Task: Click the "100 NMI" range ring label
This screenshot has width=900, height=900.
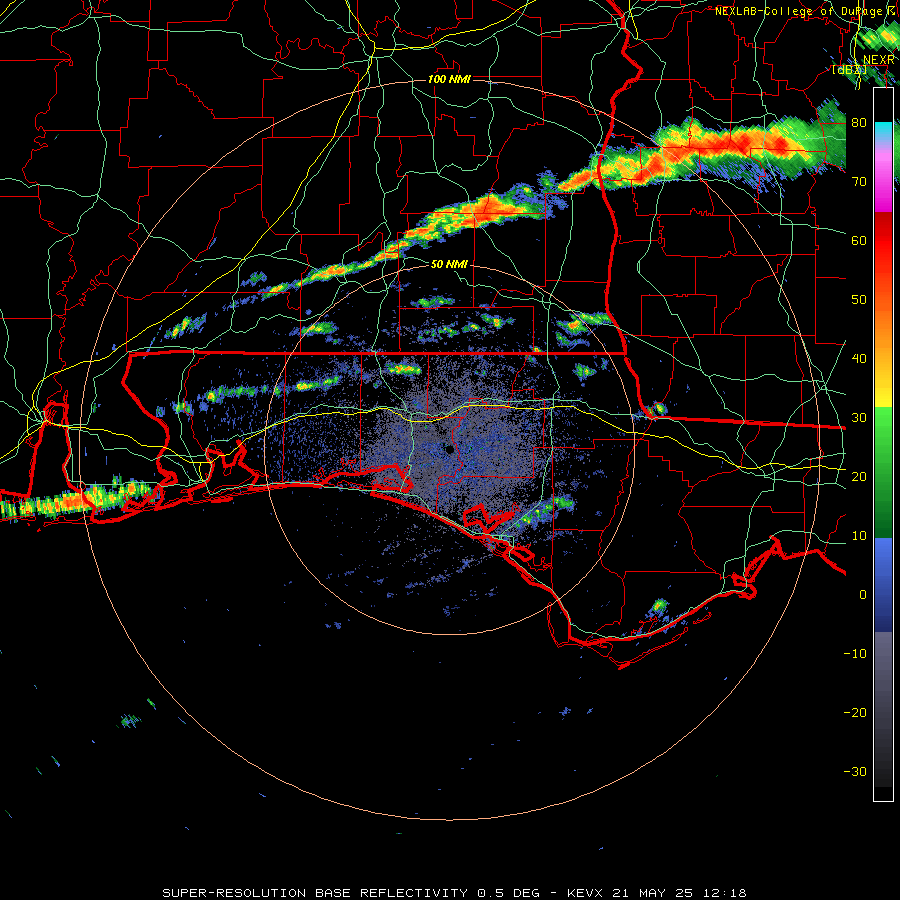Action: (x=449, y=79)
